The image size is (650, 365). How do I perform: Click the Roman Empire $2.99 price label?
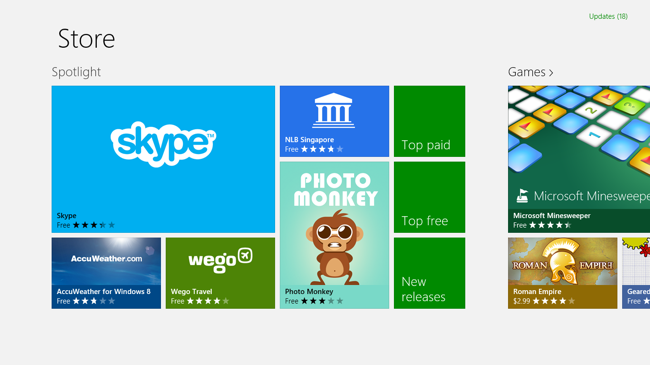[x=521, y=301]
